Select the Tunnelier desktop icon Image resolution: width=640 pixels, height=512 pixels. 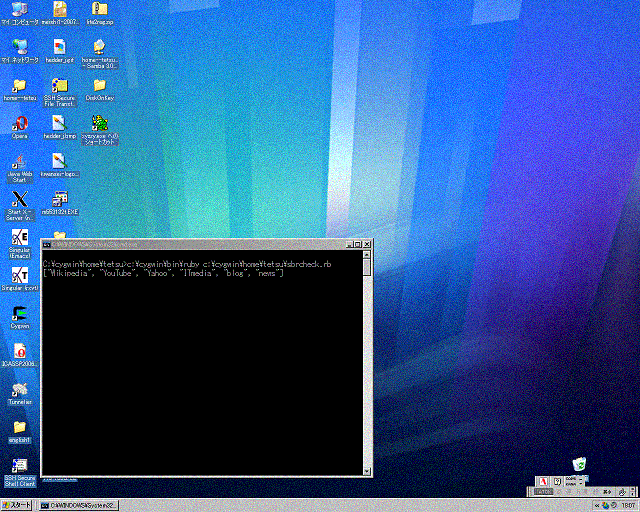19,389
